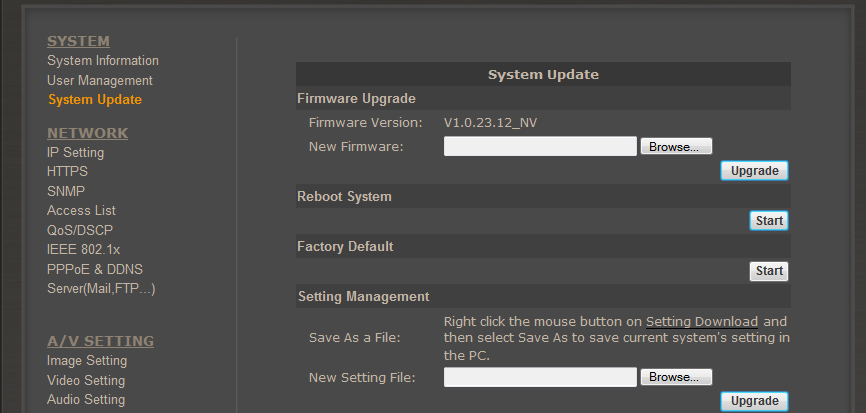Click Upgrade button under Firmware Upgrade
The height and width of the screenshot is (413, 866).
pos(754,171)
